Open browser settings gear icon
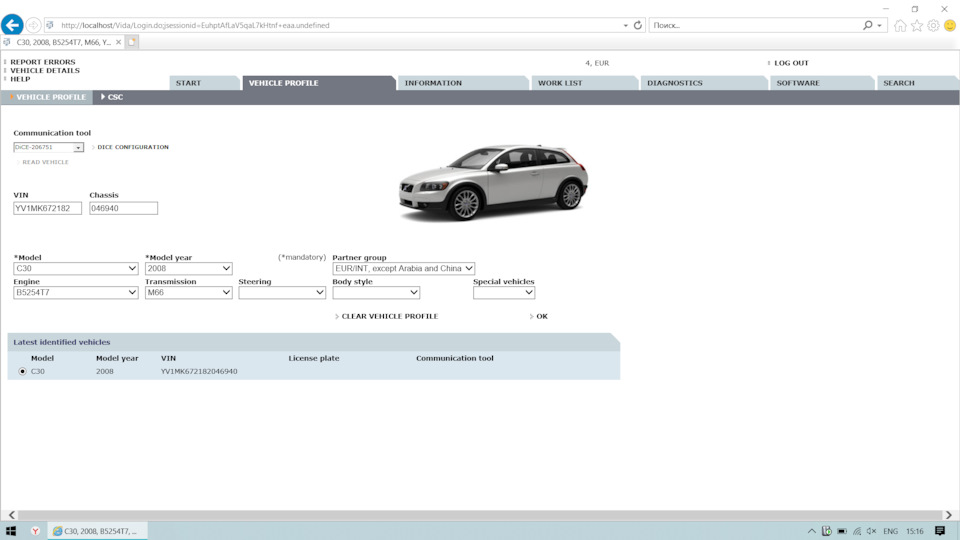 coord(933,25)
